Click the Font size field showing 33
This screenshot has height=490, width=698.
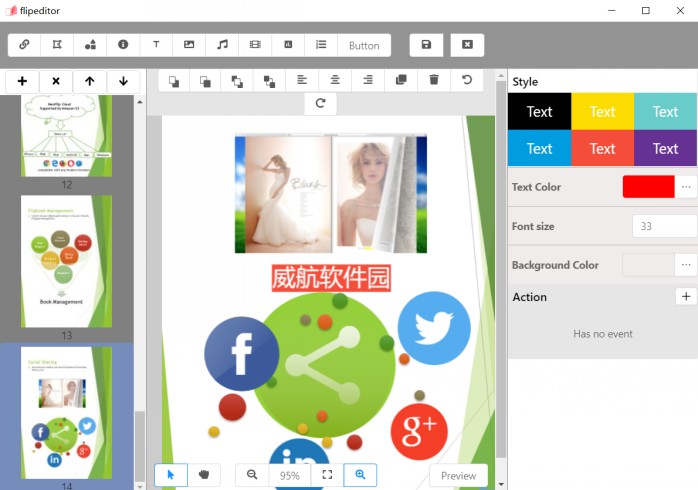point(665,226)
